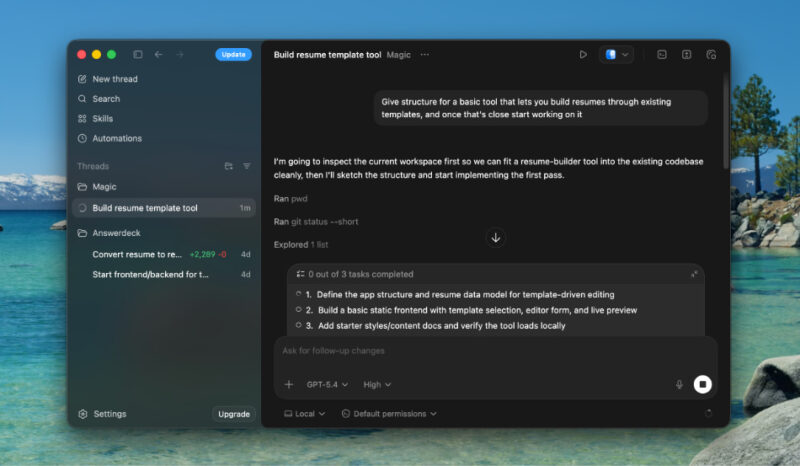
Task: Start a New thread
Action: tap(114, 79)
